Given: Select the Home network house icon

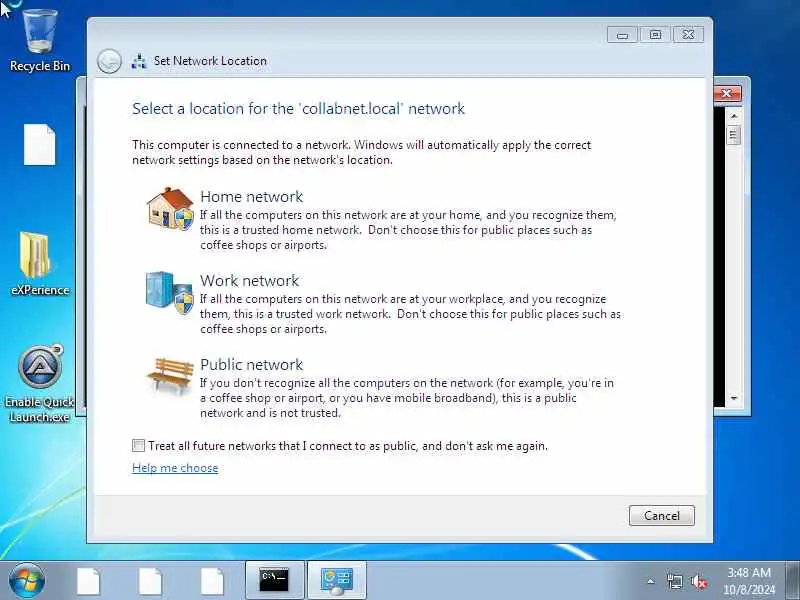Looking at the screenshot, I should pos(170,209).
